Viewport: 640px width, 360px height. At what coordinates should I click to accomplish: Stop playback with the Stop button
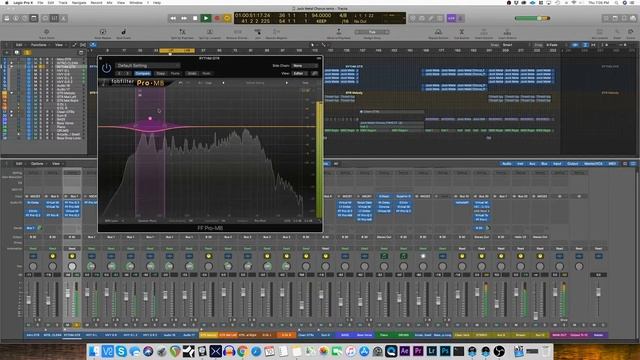pyautogui.click(x=195, y=18)
